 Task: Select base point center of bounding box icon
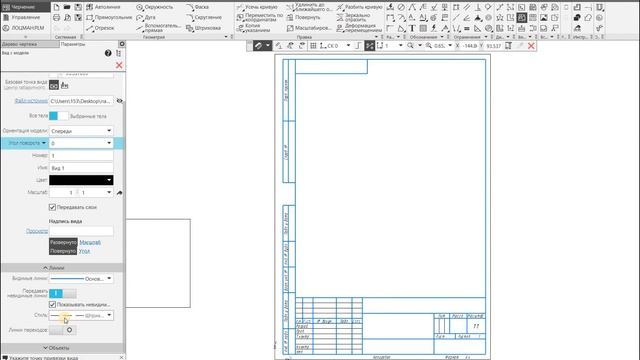point(54,85)
